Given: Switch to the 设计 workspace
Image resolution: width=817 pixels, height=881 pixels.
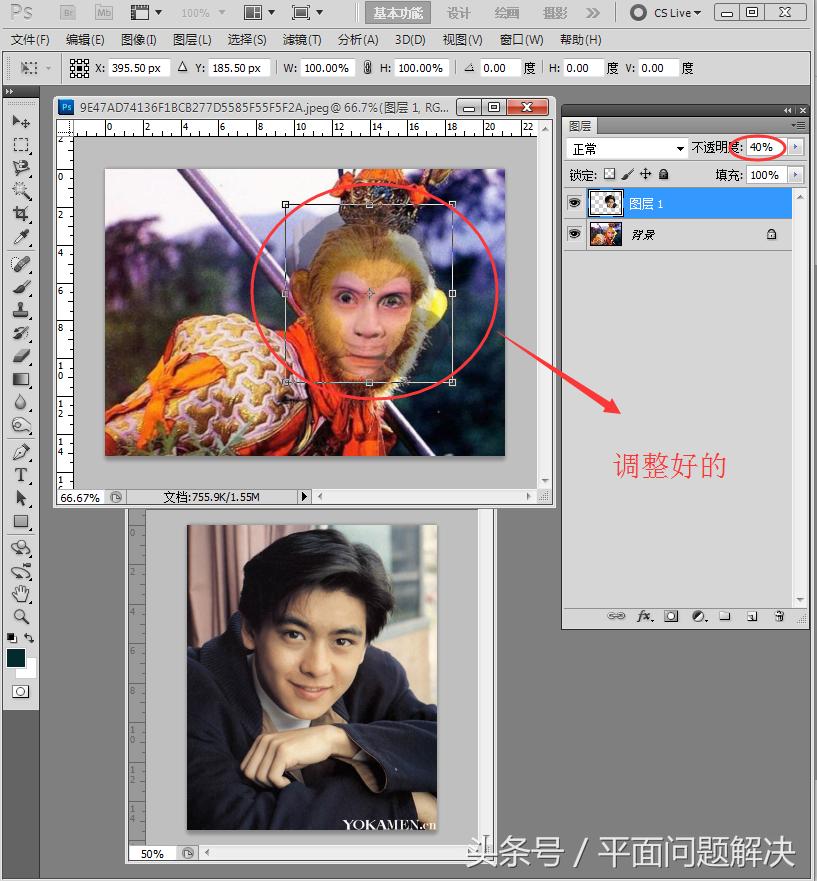Looking at the screenshot, I should click(458, 13).
